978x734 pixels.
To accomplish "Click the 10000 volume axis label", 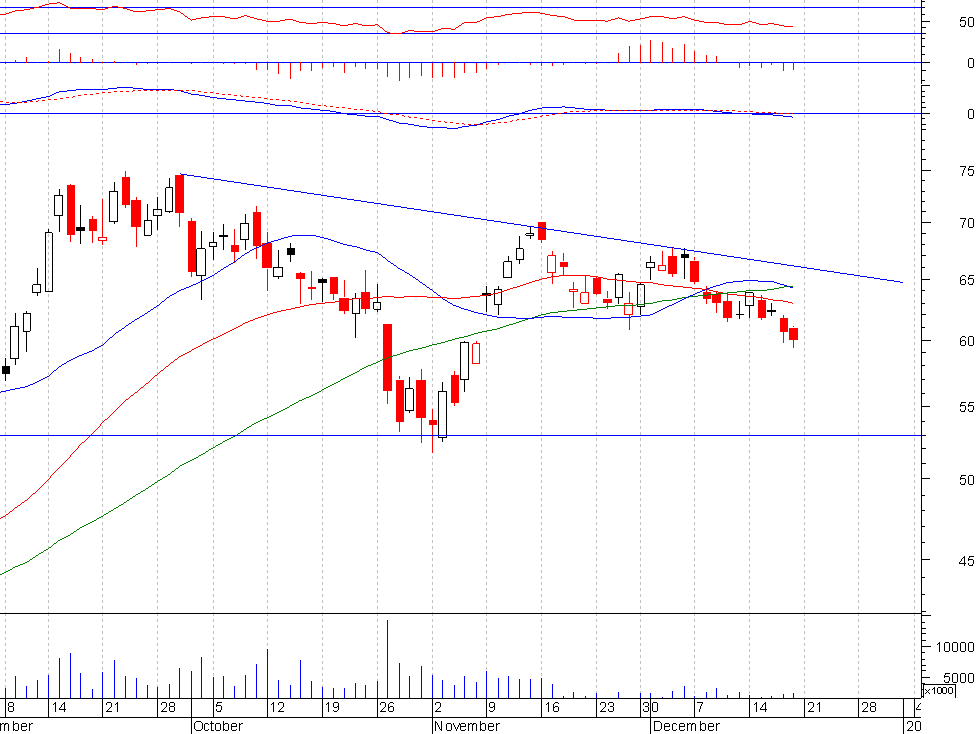I will tap(954, 647).
